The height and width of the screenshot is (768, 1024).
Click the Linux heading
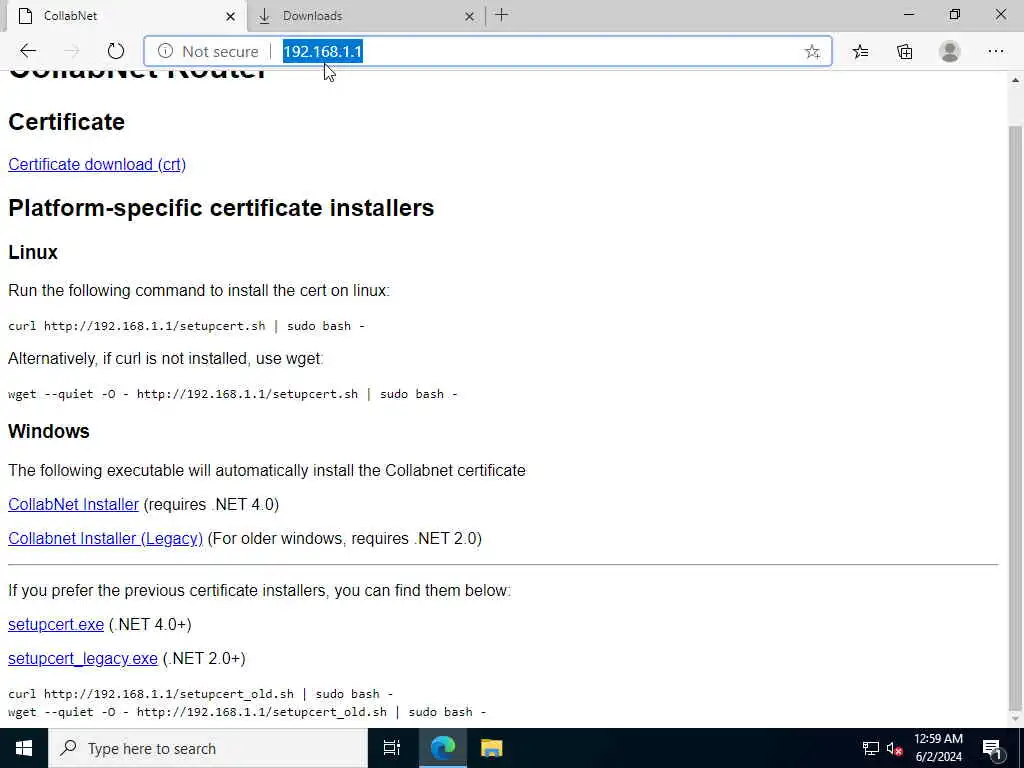click(x=33, y=252)
